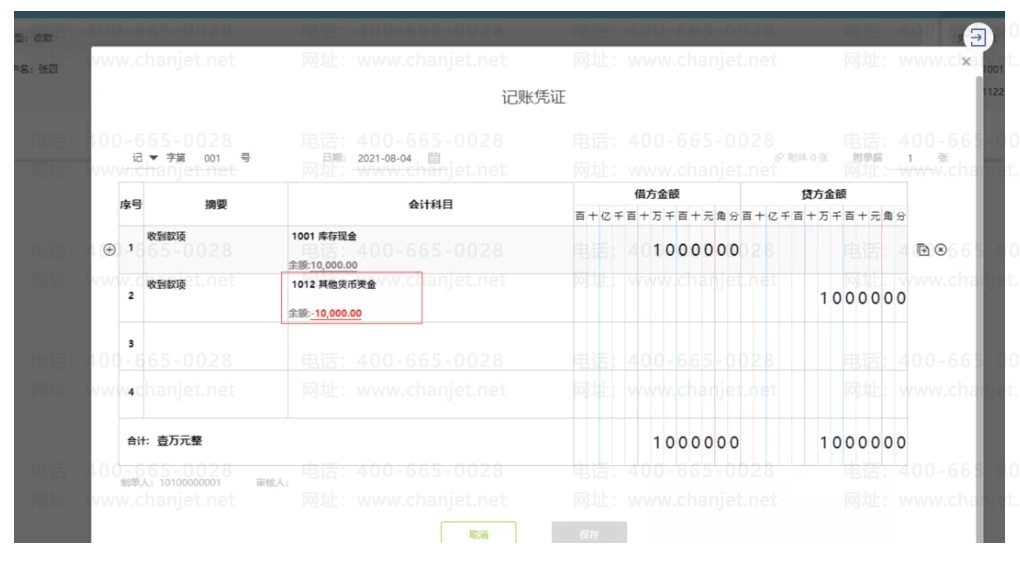Click the total credit amount 1000000
1020x566 pixels.
pyautogui.click(x=863, y=442)
